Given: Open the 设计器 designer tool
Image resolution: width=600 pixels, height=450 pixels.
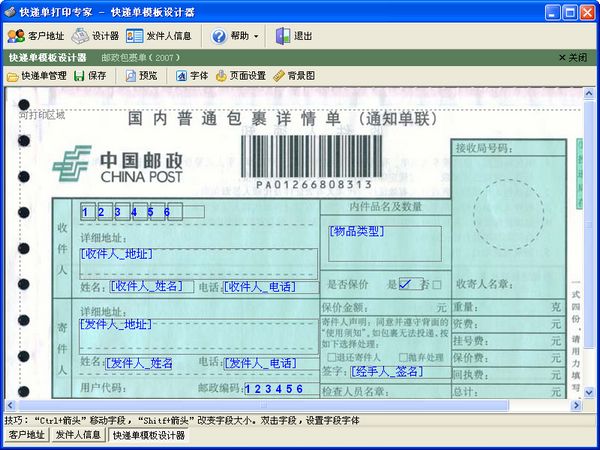Looking at the screenshot, I should (x=95, y=36).
